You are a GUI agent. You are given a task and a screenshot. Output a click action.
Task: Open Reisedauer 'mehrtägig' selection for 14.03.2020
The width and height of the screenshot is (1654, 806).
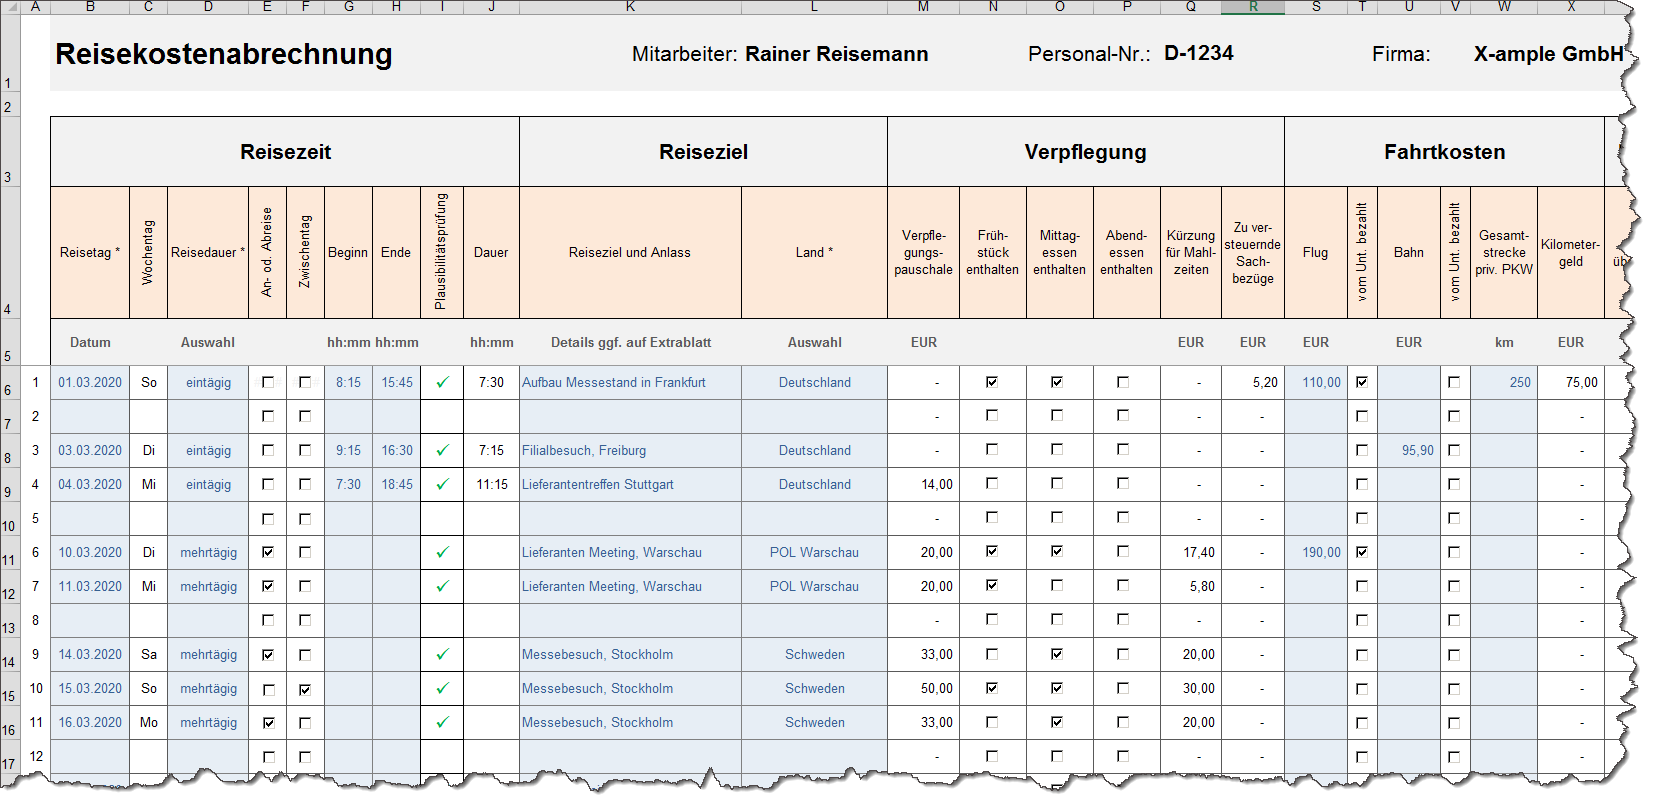click(x=208, y=654)
